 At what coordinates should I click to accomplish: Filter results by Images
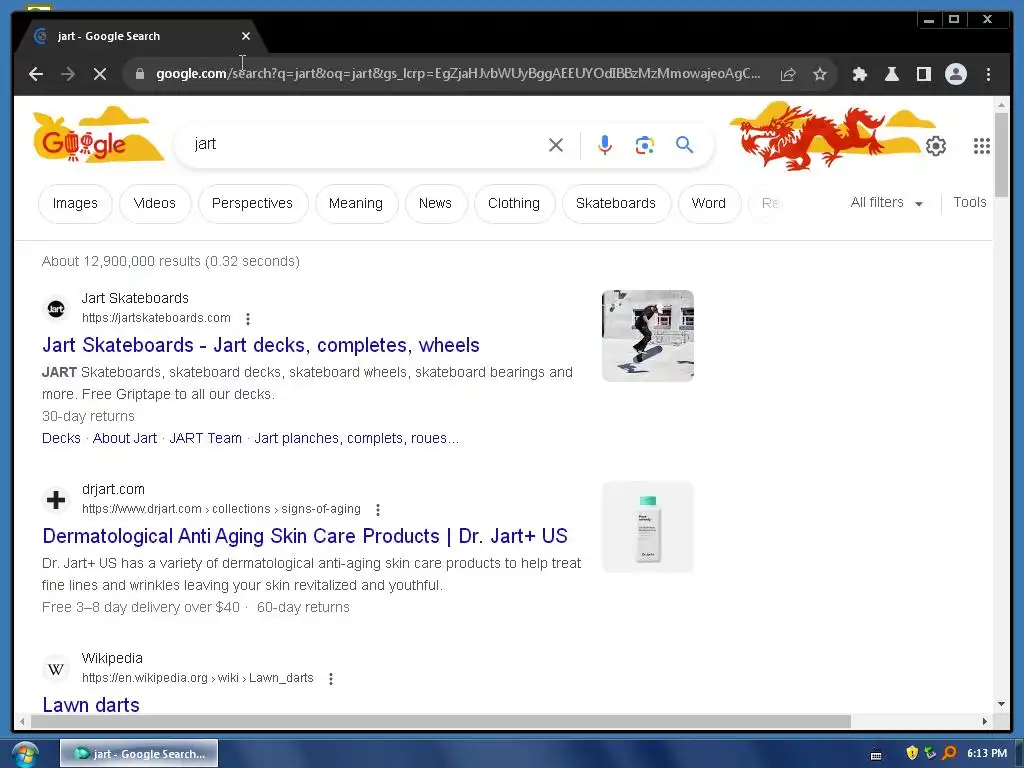click(75, 204)
